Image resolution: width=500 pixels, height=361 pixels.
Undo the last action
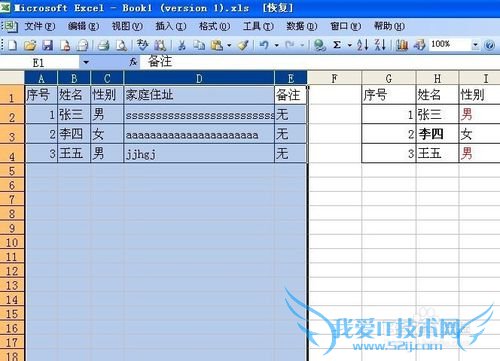264,45
